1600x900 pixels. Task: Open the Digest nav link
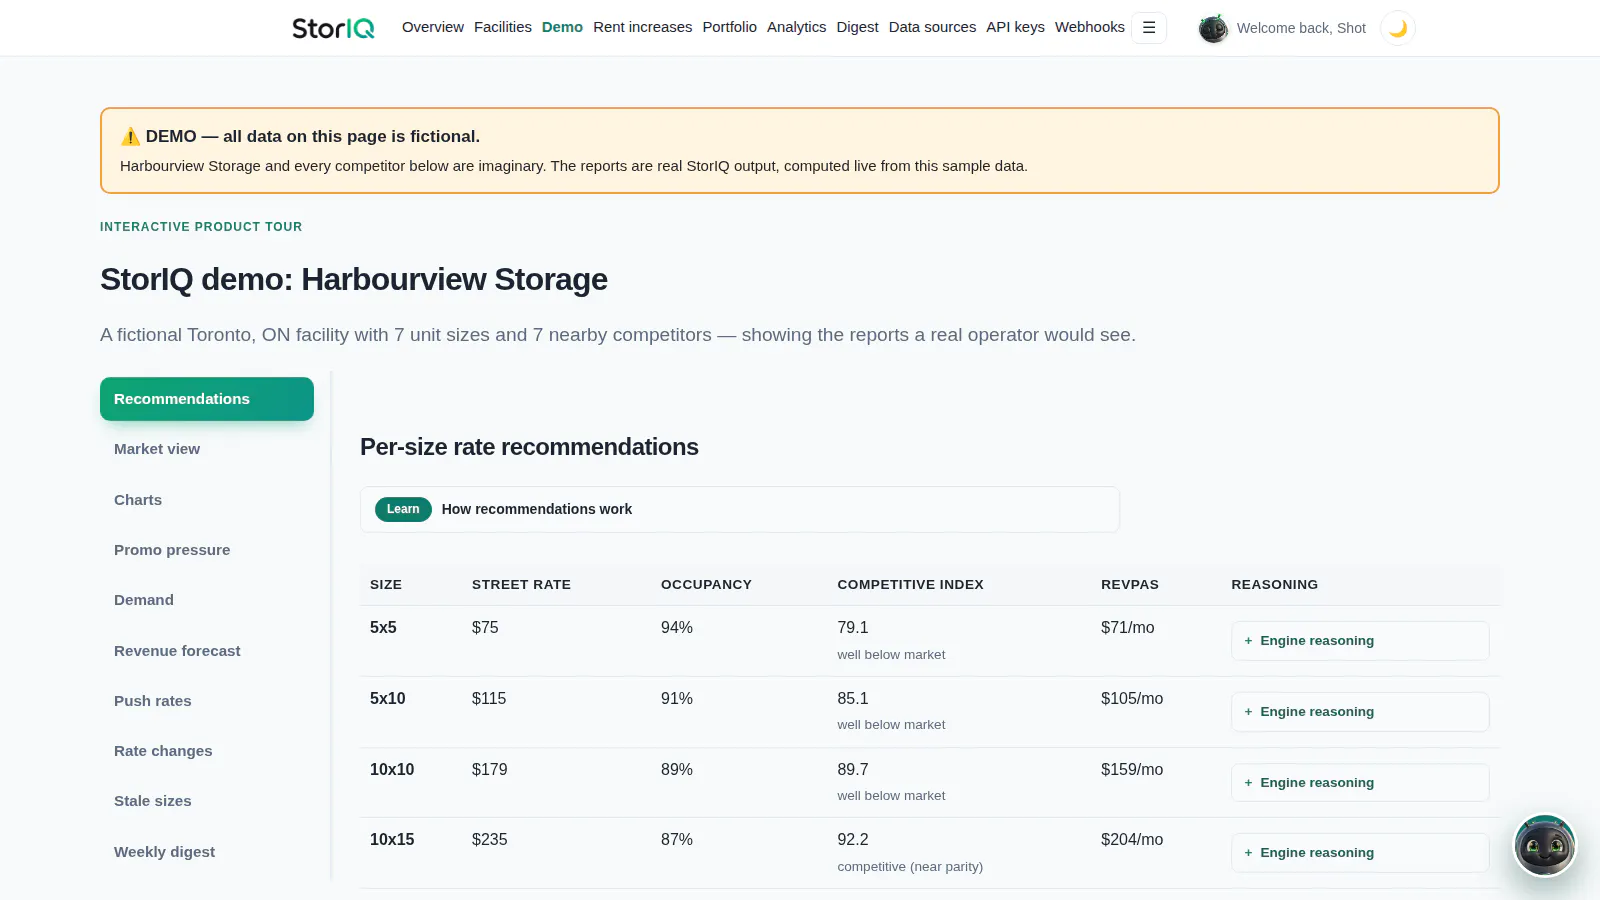[x=858, y=27]
